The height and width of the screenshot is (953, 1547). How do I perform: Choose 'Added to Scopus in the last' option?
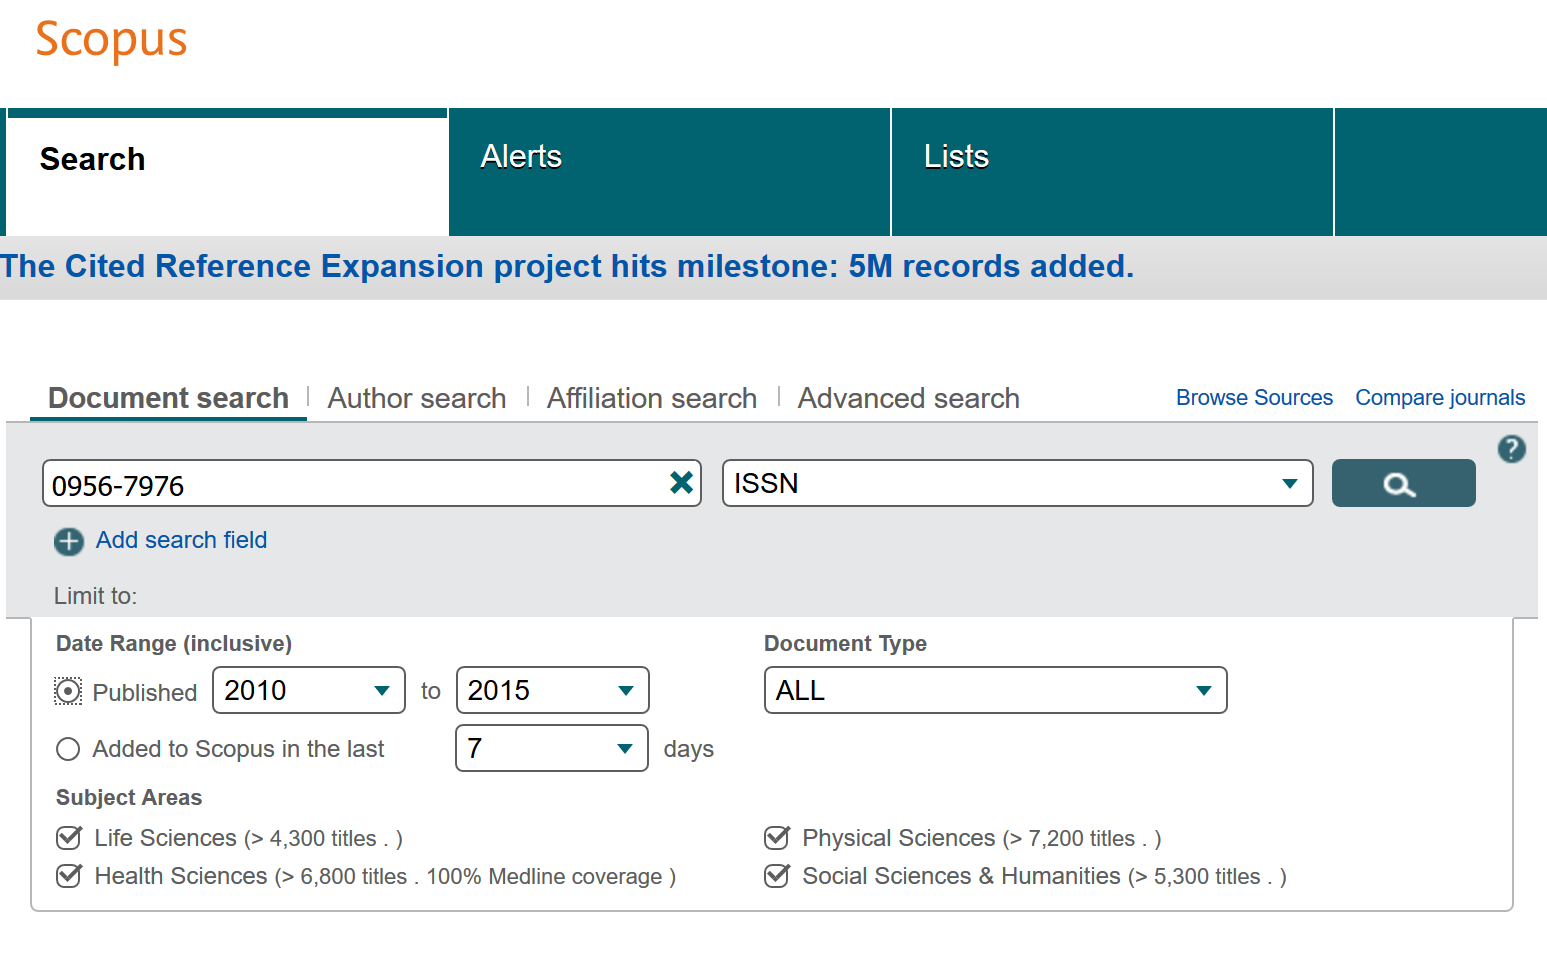tap(67, 748)
